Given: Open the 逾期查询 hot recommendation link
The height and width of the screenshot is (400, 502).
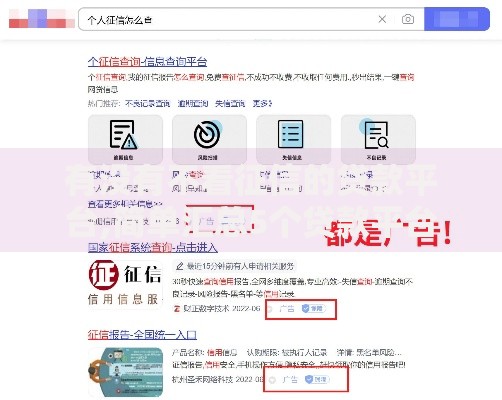Looking at the screenshot, I should pos(193,104).
